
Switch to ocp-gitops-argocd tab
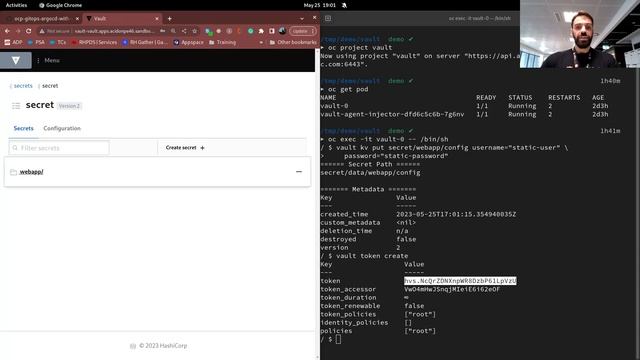(x=41, y=18)
